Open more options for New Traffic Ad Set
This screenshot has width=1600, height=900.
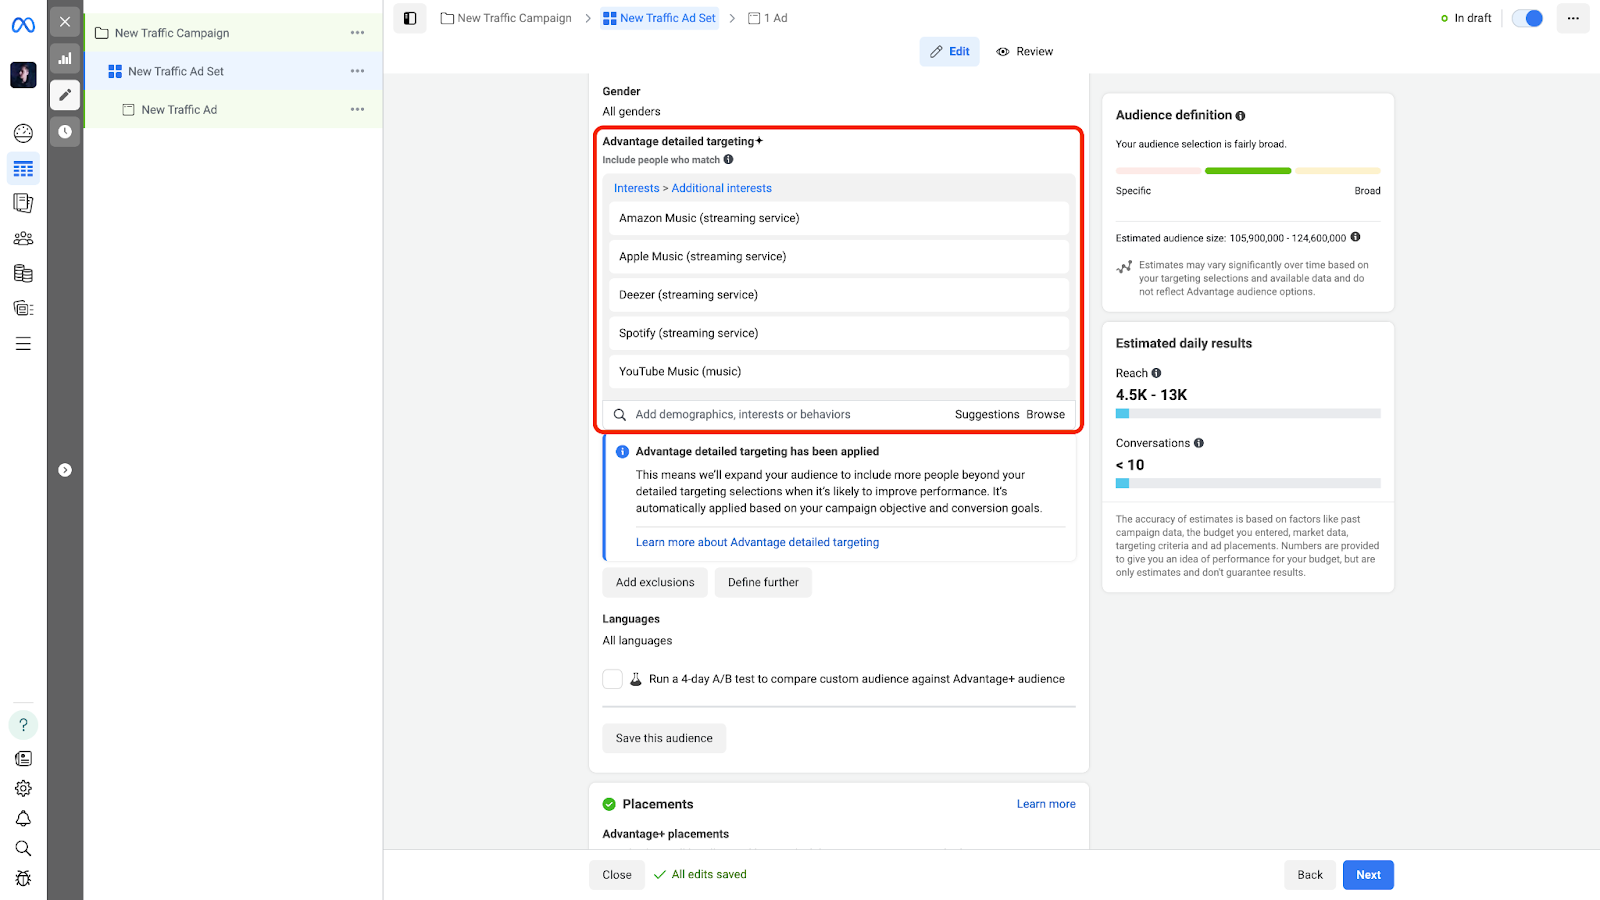[x=357, y=71]
